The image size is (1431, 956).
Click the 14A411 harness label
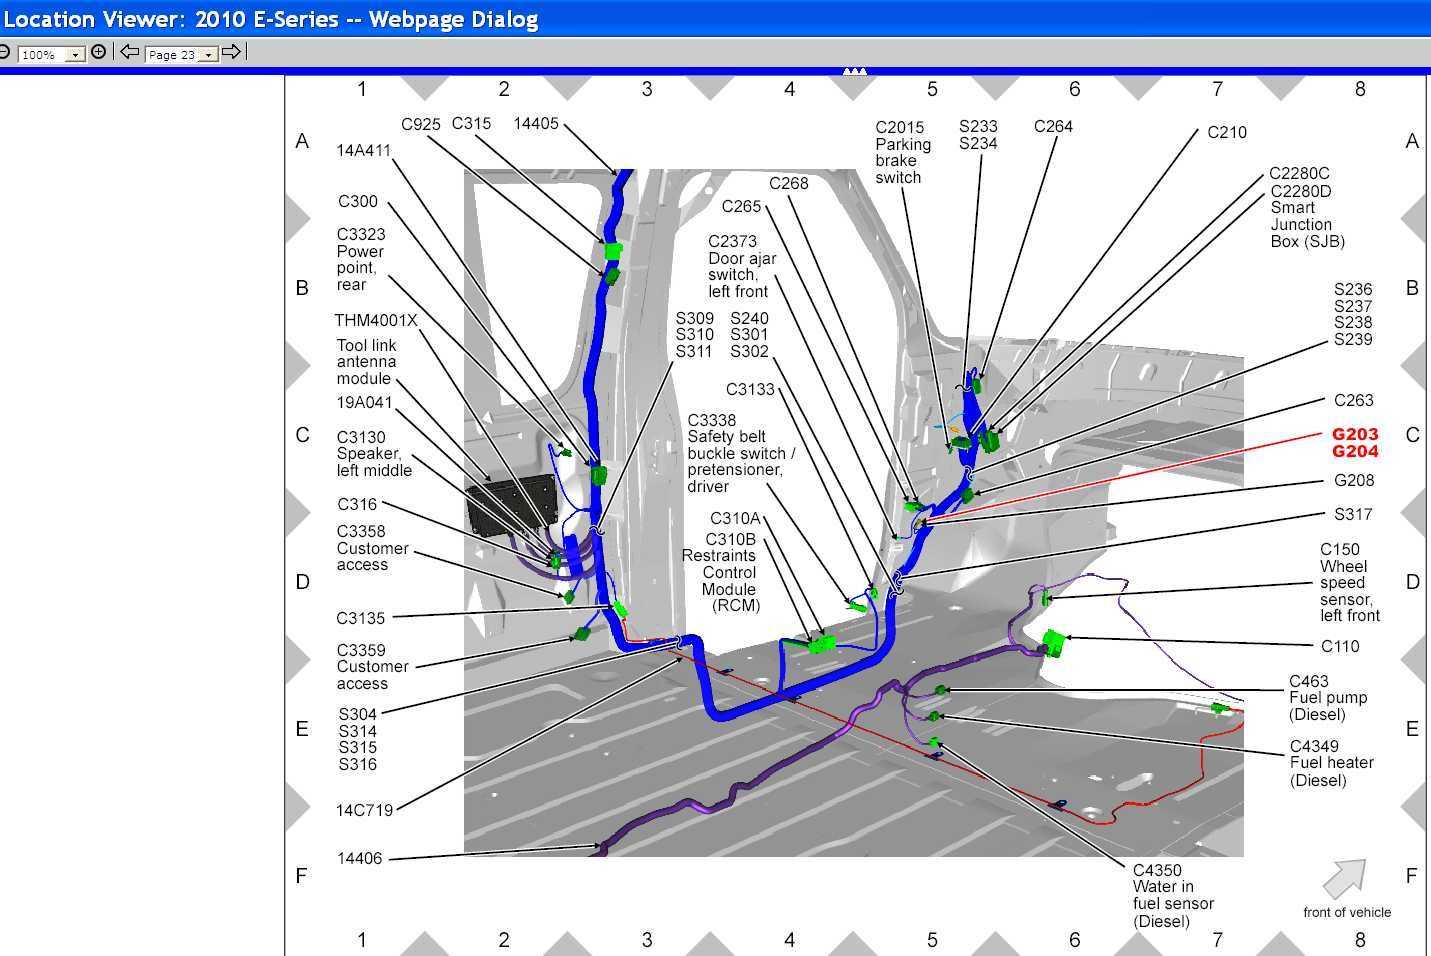tap(363, 150)
